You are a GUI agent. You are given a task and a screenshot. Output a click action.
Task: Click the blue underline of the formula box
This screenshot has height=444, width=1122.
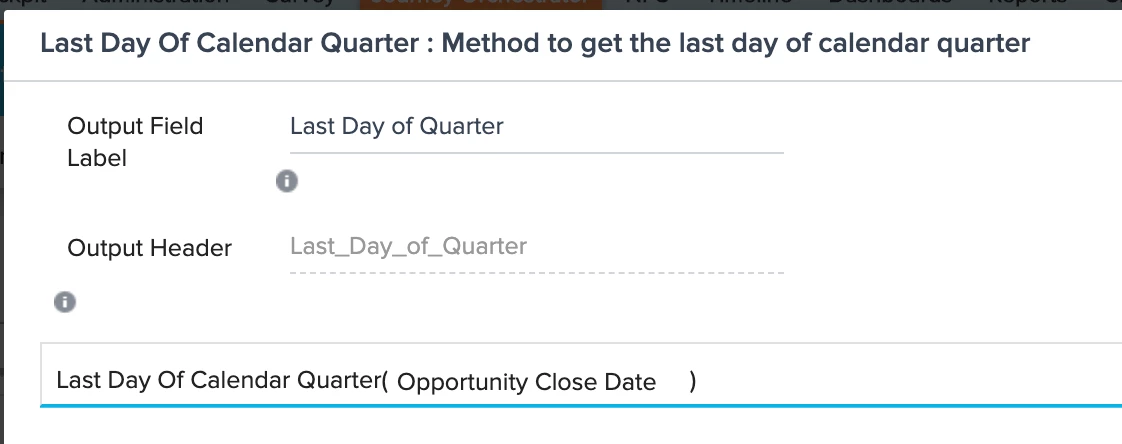coord(581,405)
